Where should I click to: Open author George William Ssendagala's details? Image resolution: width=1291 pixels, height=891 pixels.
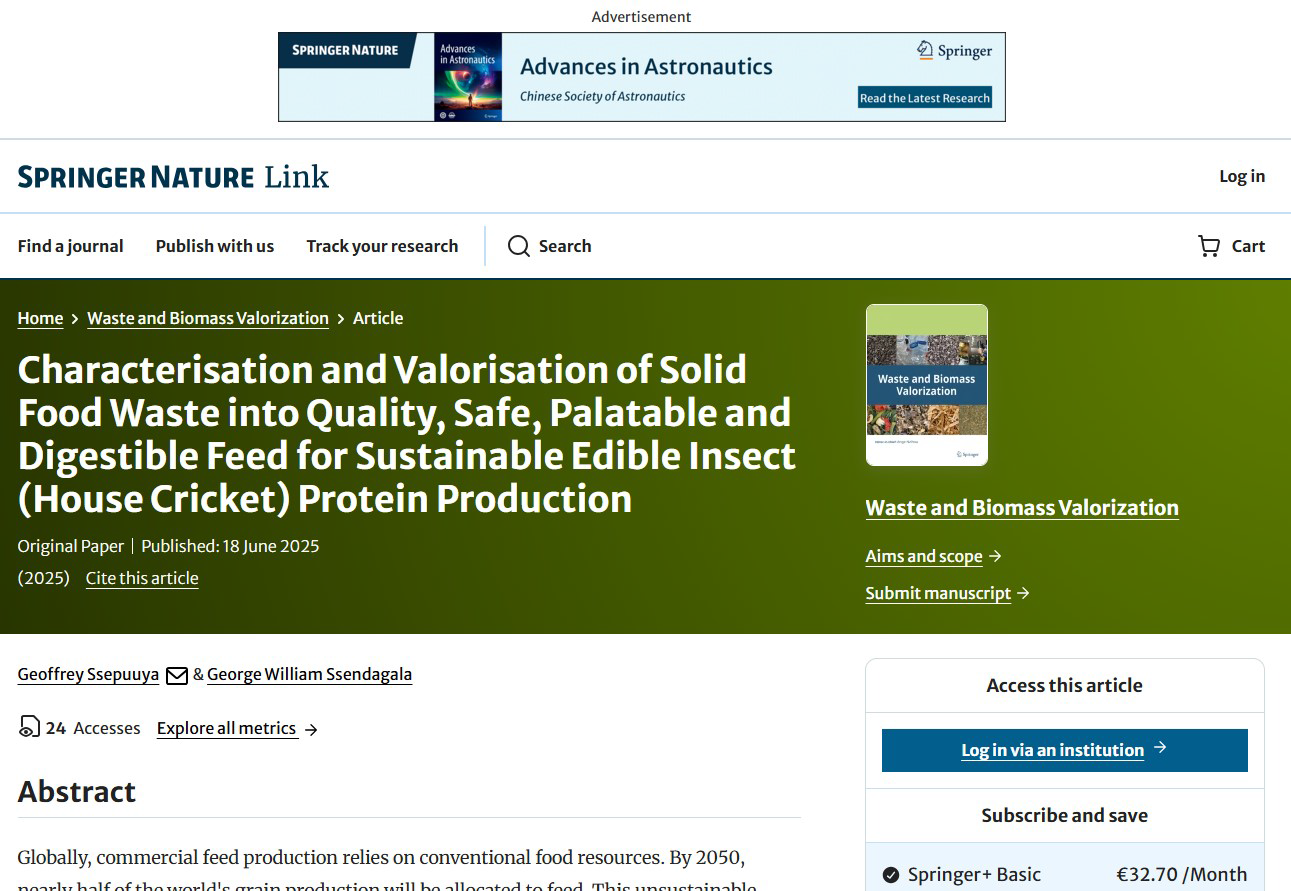click(310, 674)
